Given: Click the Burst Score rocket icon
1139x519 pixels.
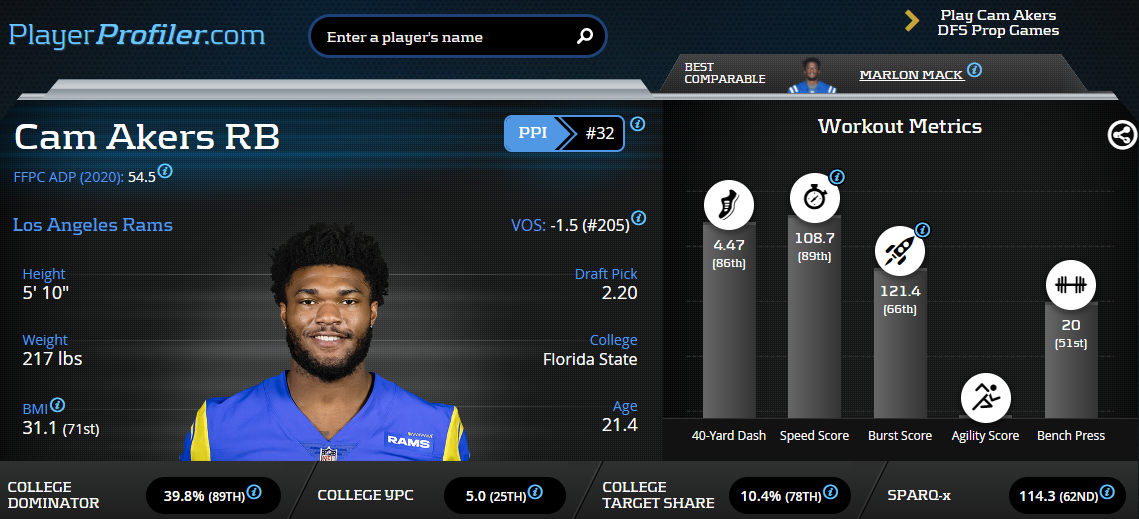Looking at the screenshot, I should tap(899, 251).
